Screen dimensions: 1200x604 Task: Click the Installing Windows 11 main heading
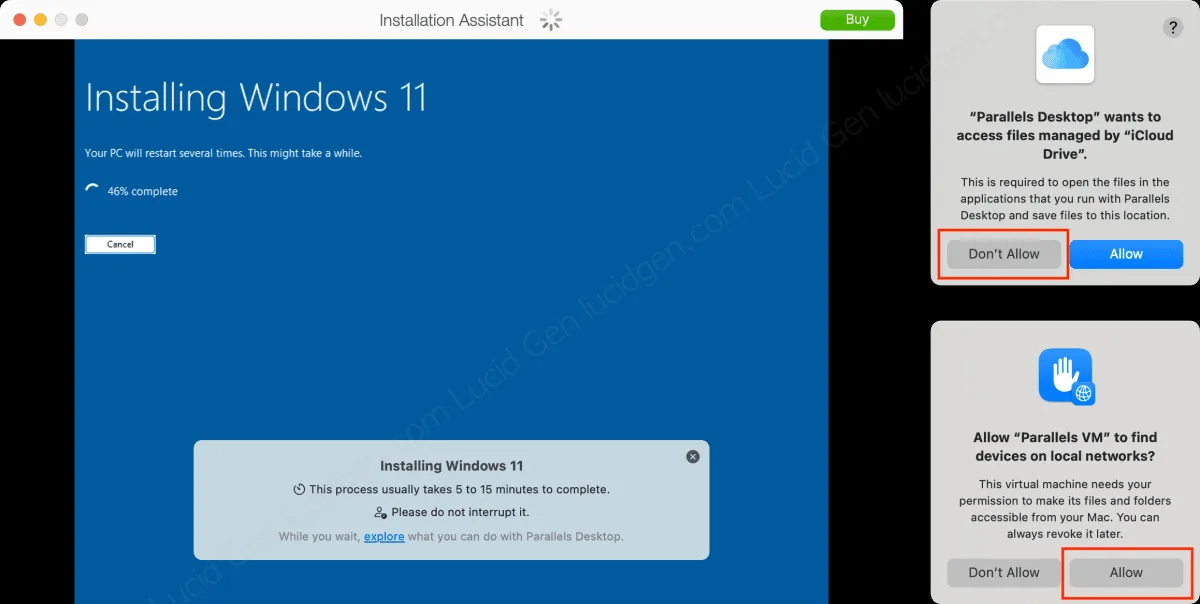(x=256, y=98)
